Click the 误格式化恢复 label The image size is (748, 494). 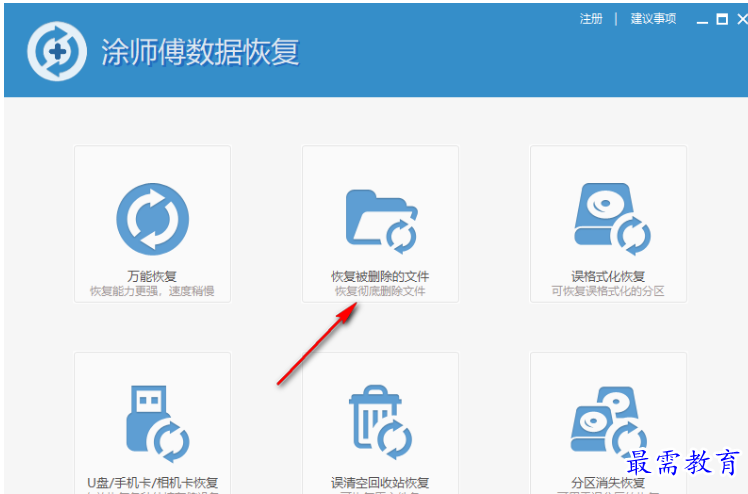[x=608, y=276]
